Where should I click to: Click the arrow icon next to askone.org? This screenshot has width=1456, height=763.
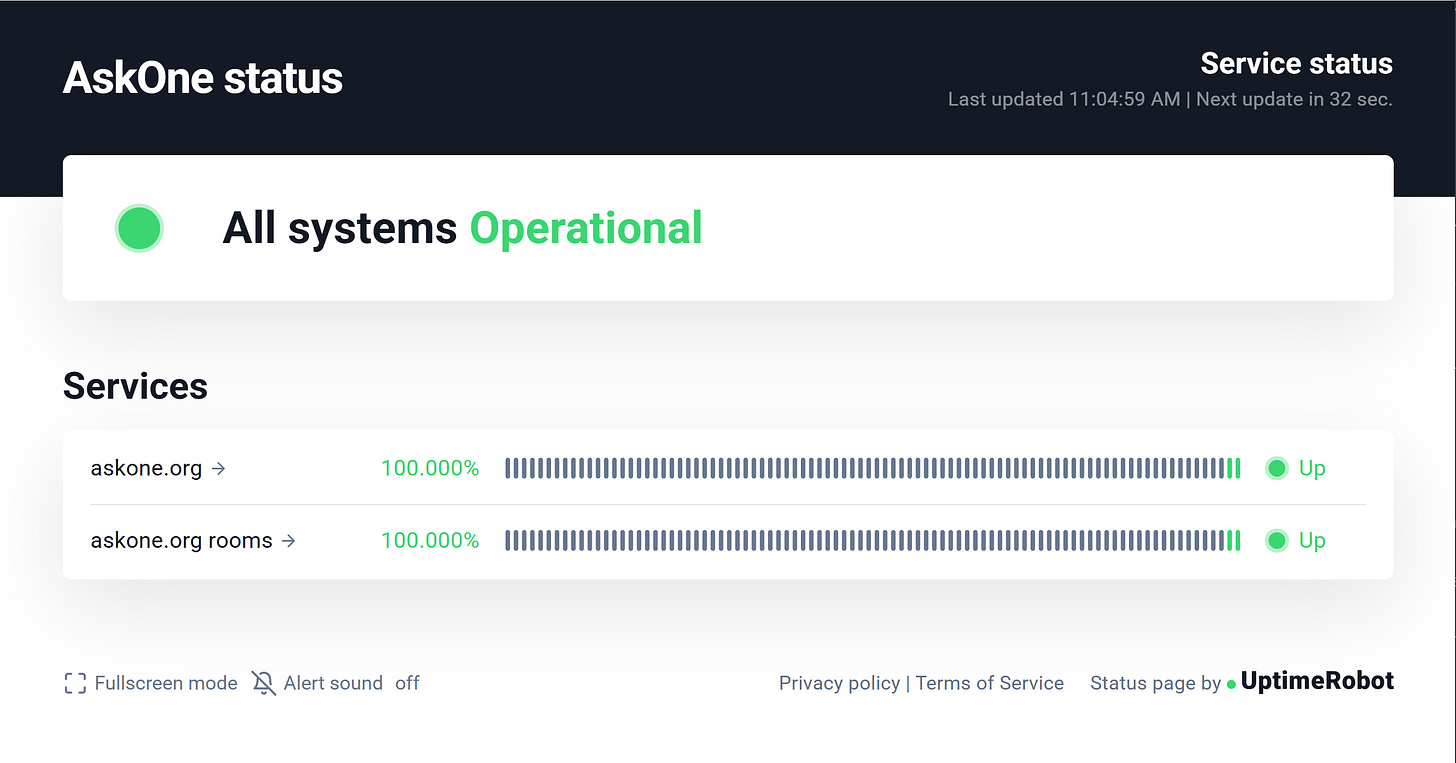[x=219, y=468]
